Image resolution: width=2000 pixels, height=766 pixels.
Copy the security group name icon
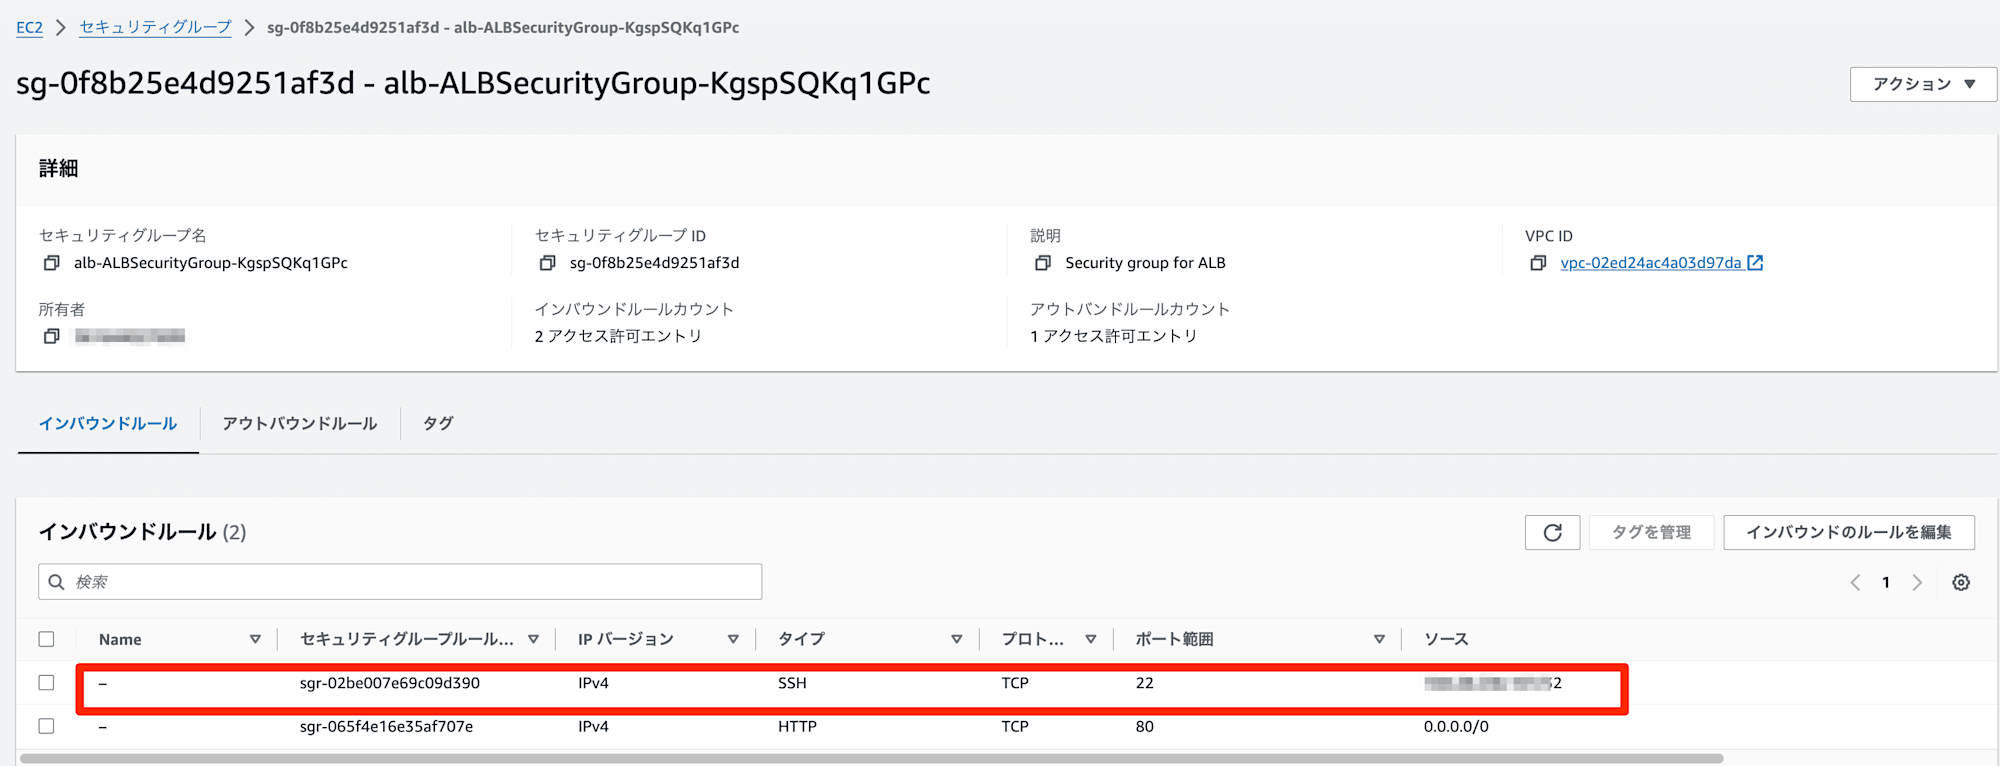click(x=52, y=263)
